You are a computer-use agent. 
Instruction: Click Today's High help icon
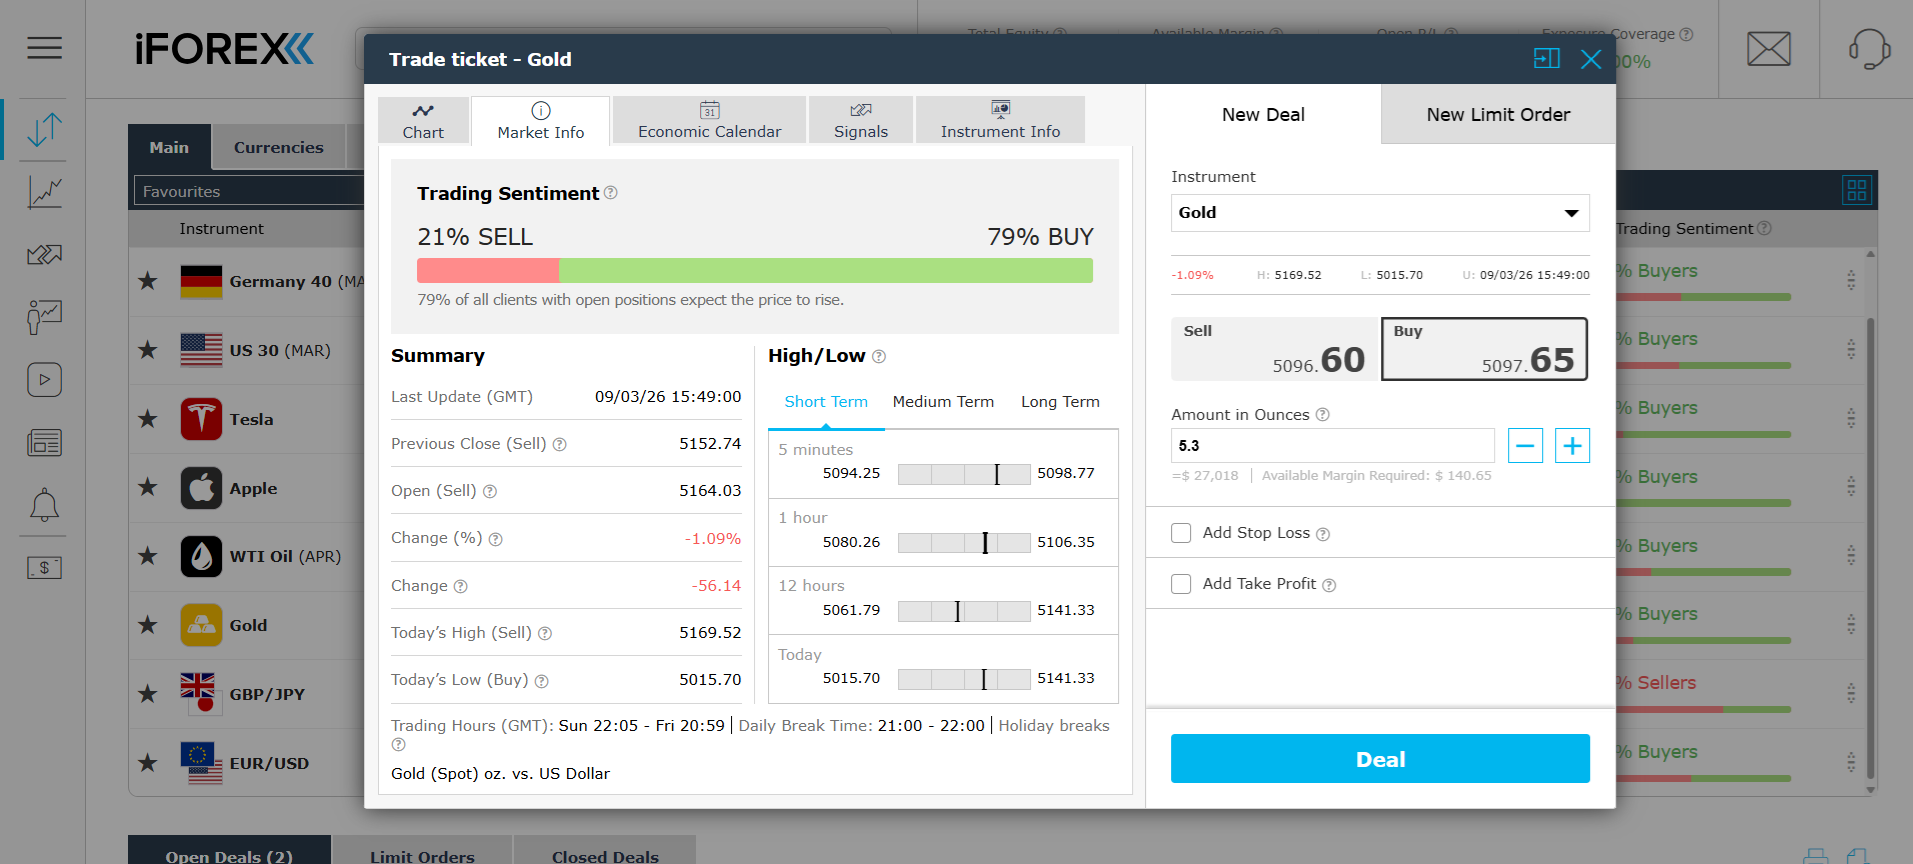tap(545, 633)
